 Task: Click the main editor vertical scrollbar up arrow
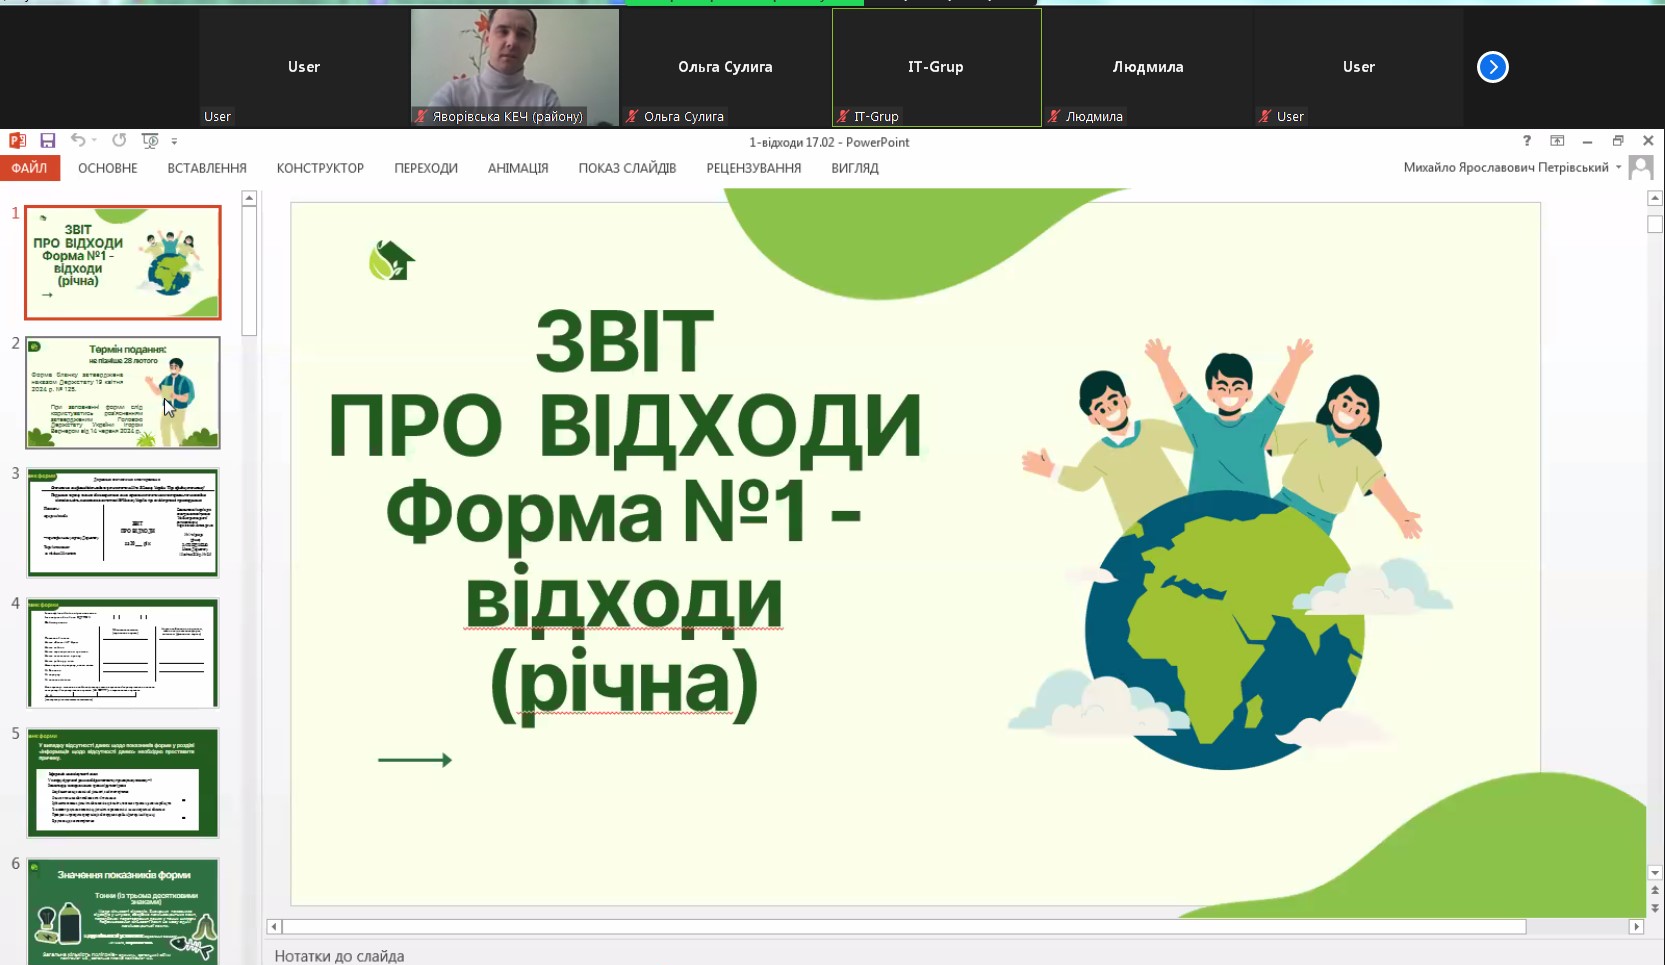pos(1655,198)
